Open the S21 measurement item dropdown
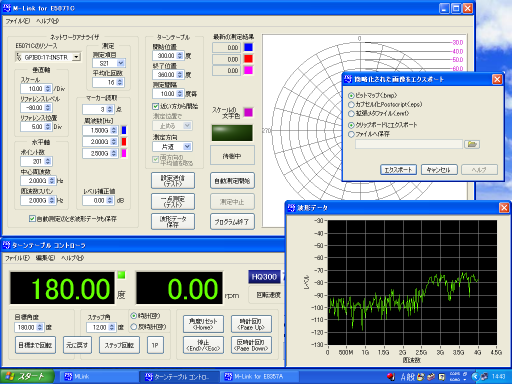Screen dimensions: 512x384 [121, 63]
